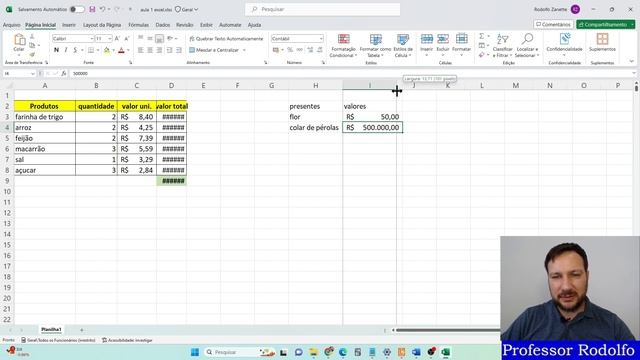Viewport: 640px width, 360px height.
Task: Open the Windows Start button
Action: coord(195,352)
